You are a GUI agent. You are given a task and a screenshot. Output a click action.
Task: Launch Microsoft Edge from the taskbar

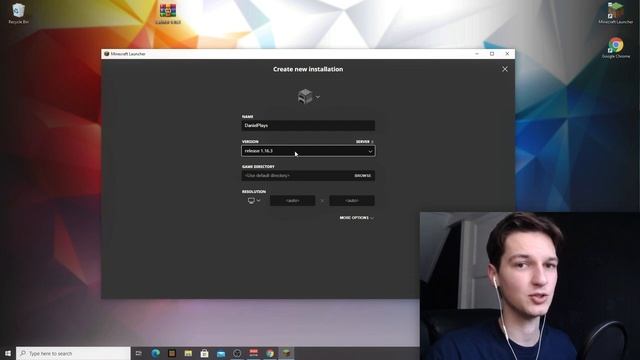156,353
